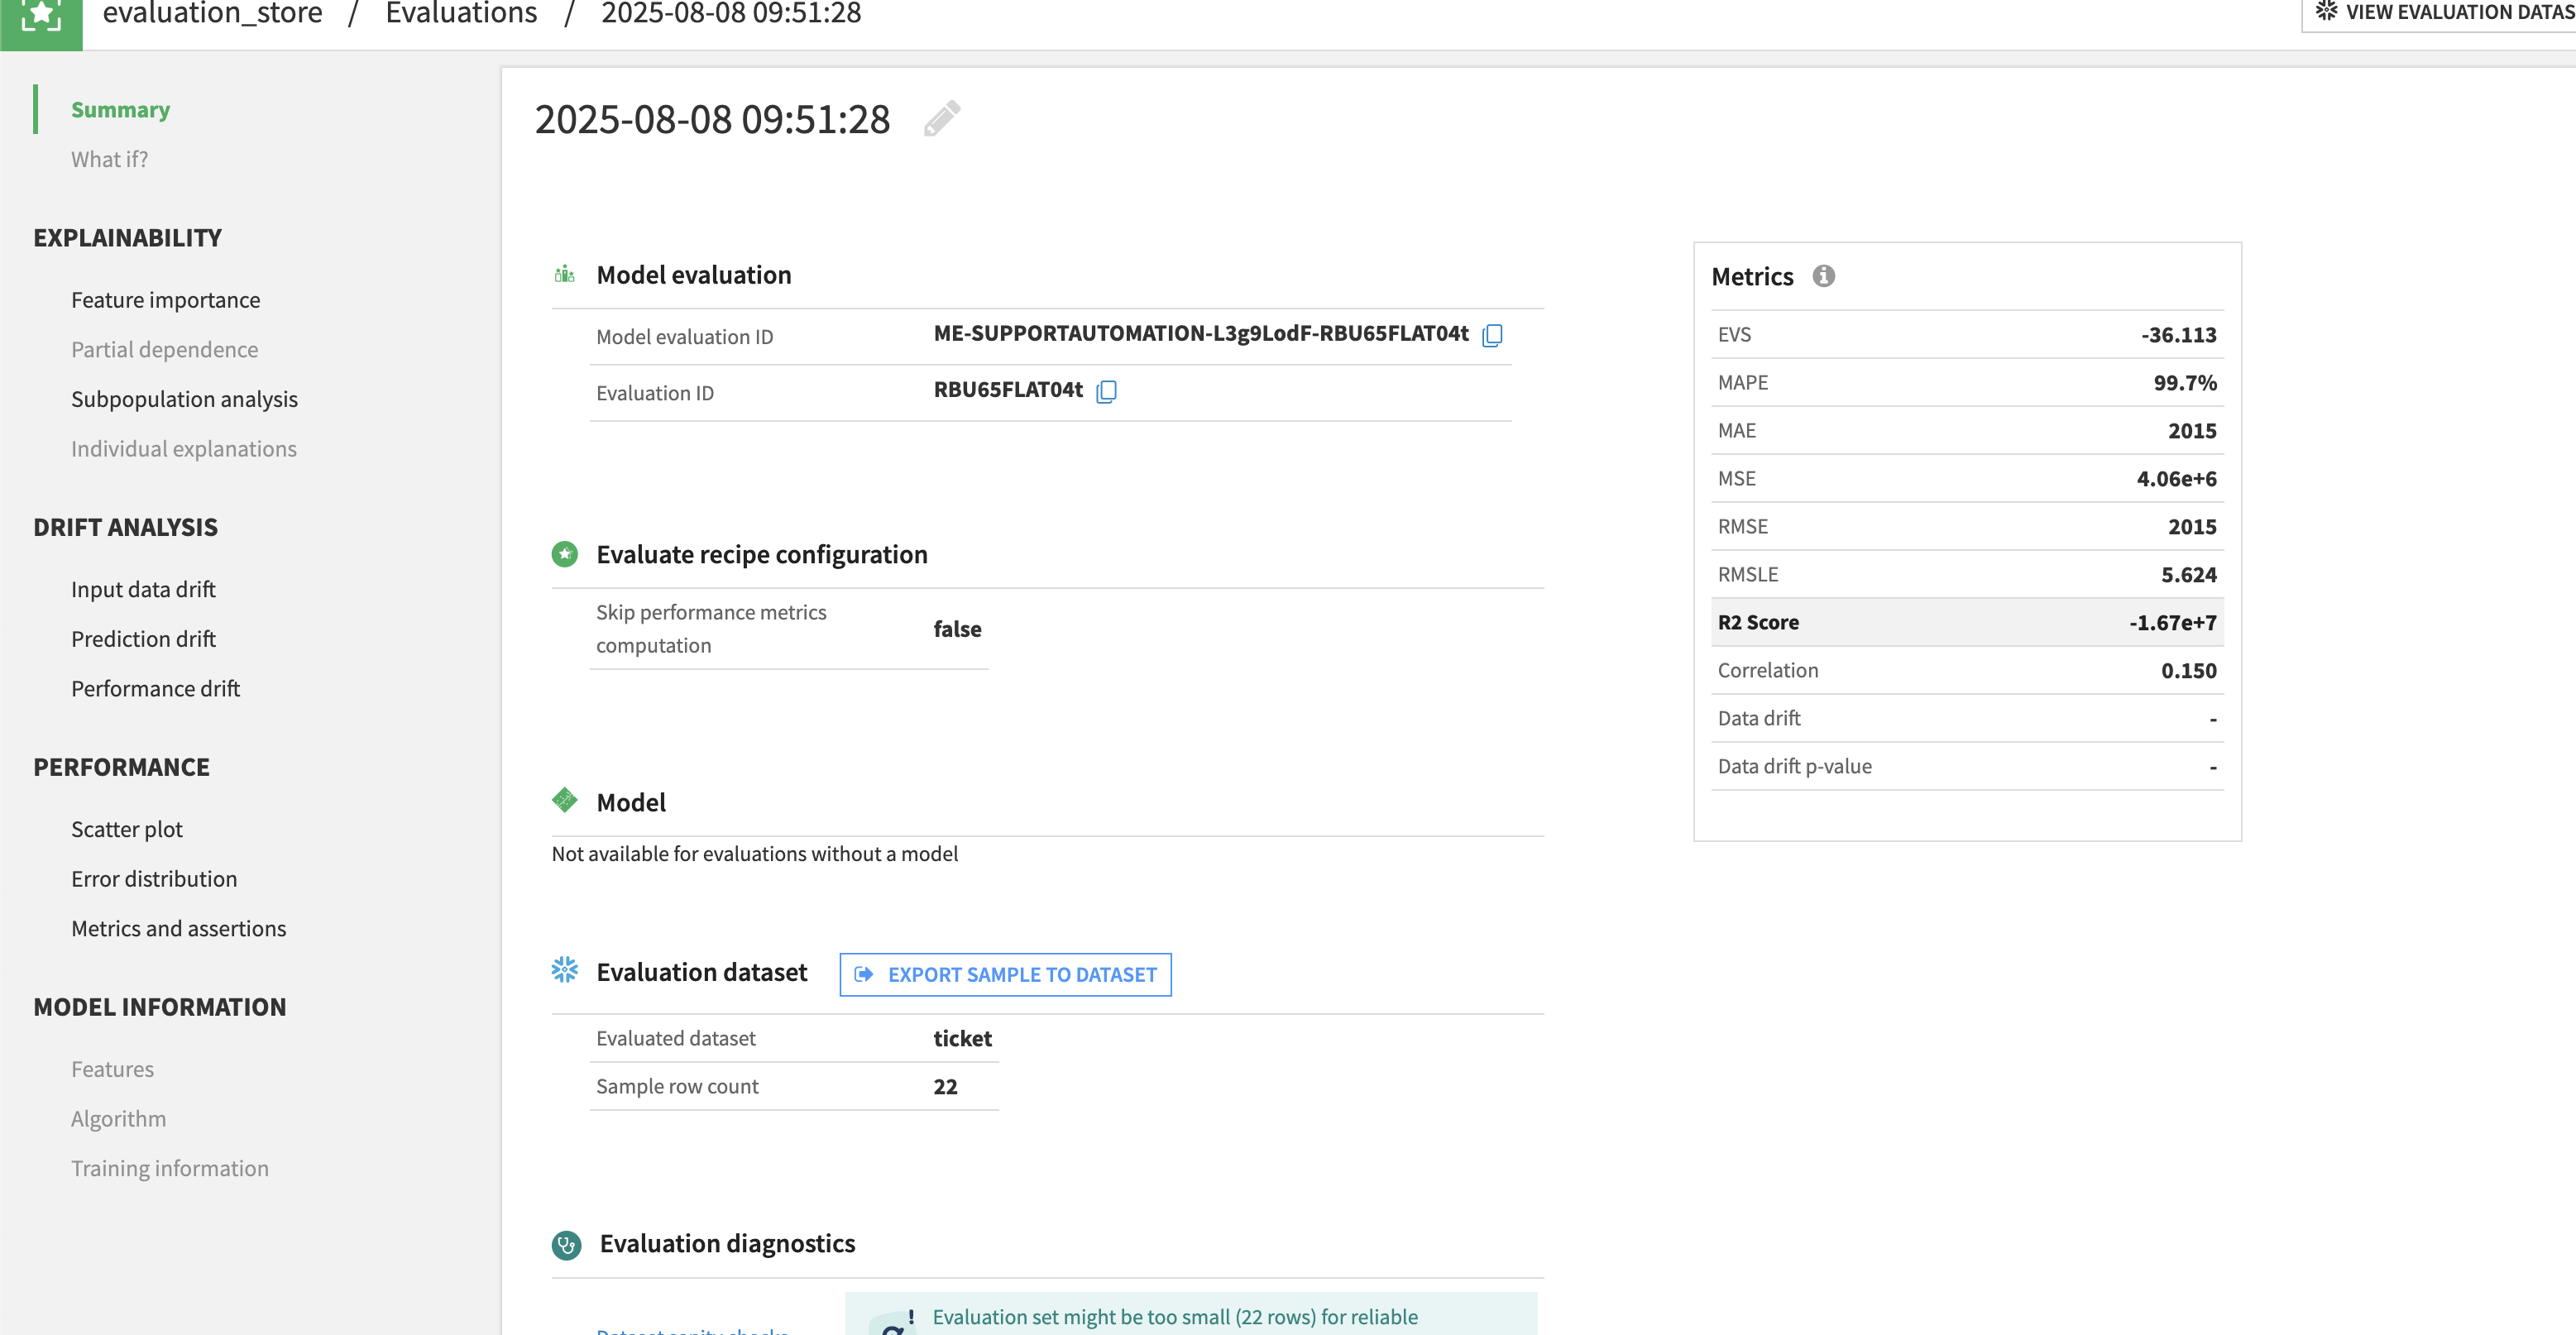2576x1335 pixels.
Task: Copy the Evaluation ID RBU65FLAT04t
Action: tap(1106, 391)
